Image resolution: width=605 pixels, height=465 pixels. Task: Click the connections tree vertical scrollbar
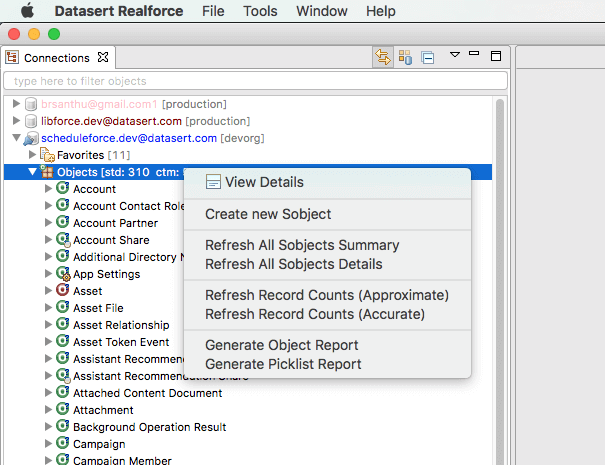pos(500,281)
